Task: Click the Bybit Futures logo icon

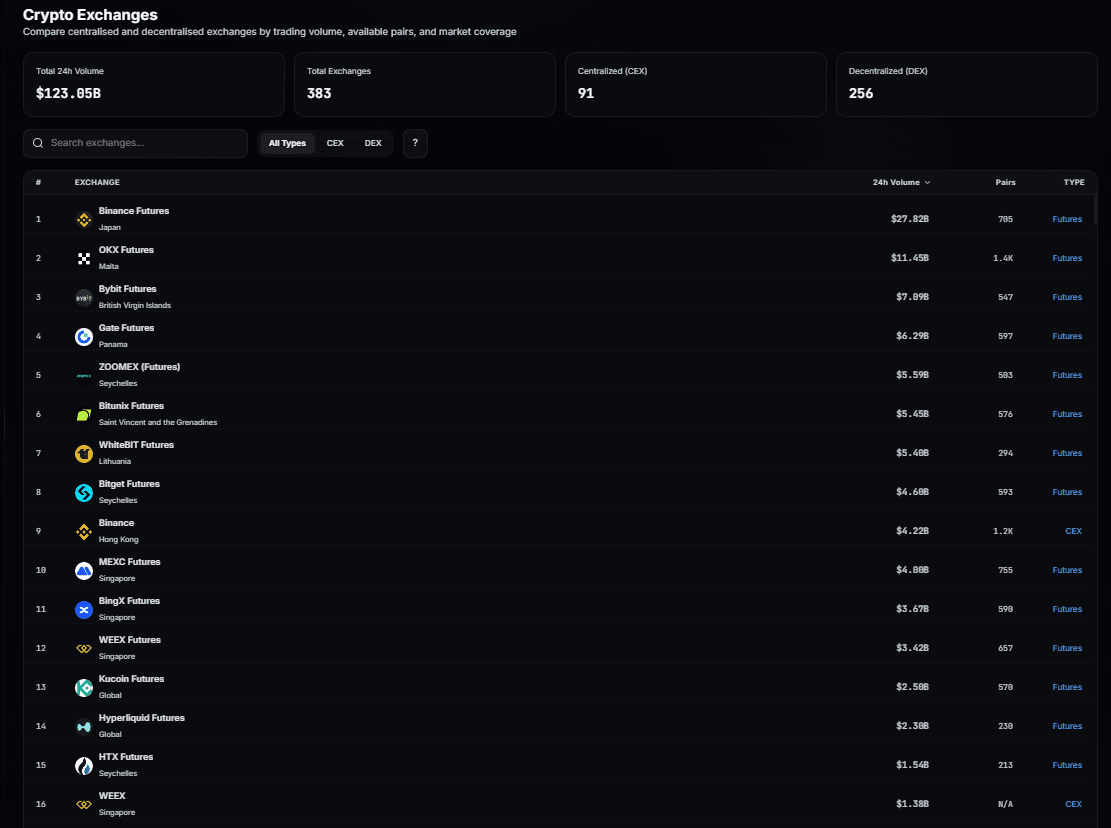Action: click(x=84, y=297)
